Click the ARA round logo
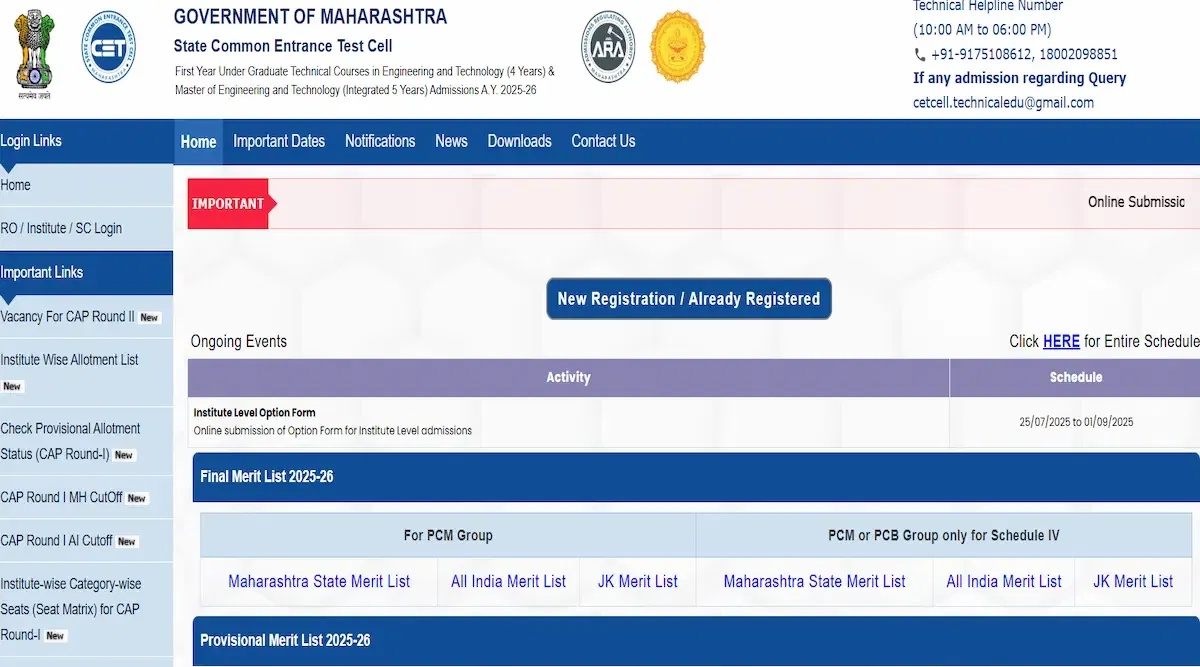This screenshot has height=667, width=1200. click(x=608, y=47)
